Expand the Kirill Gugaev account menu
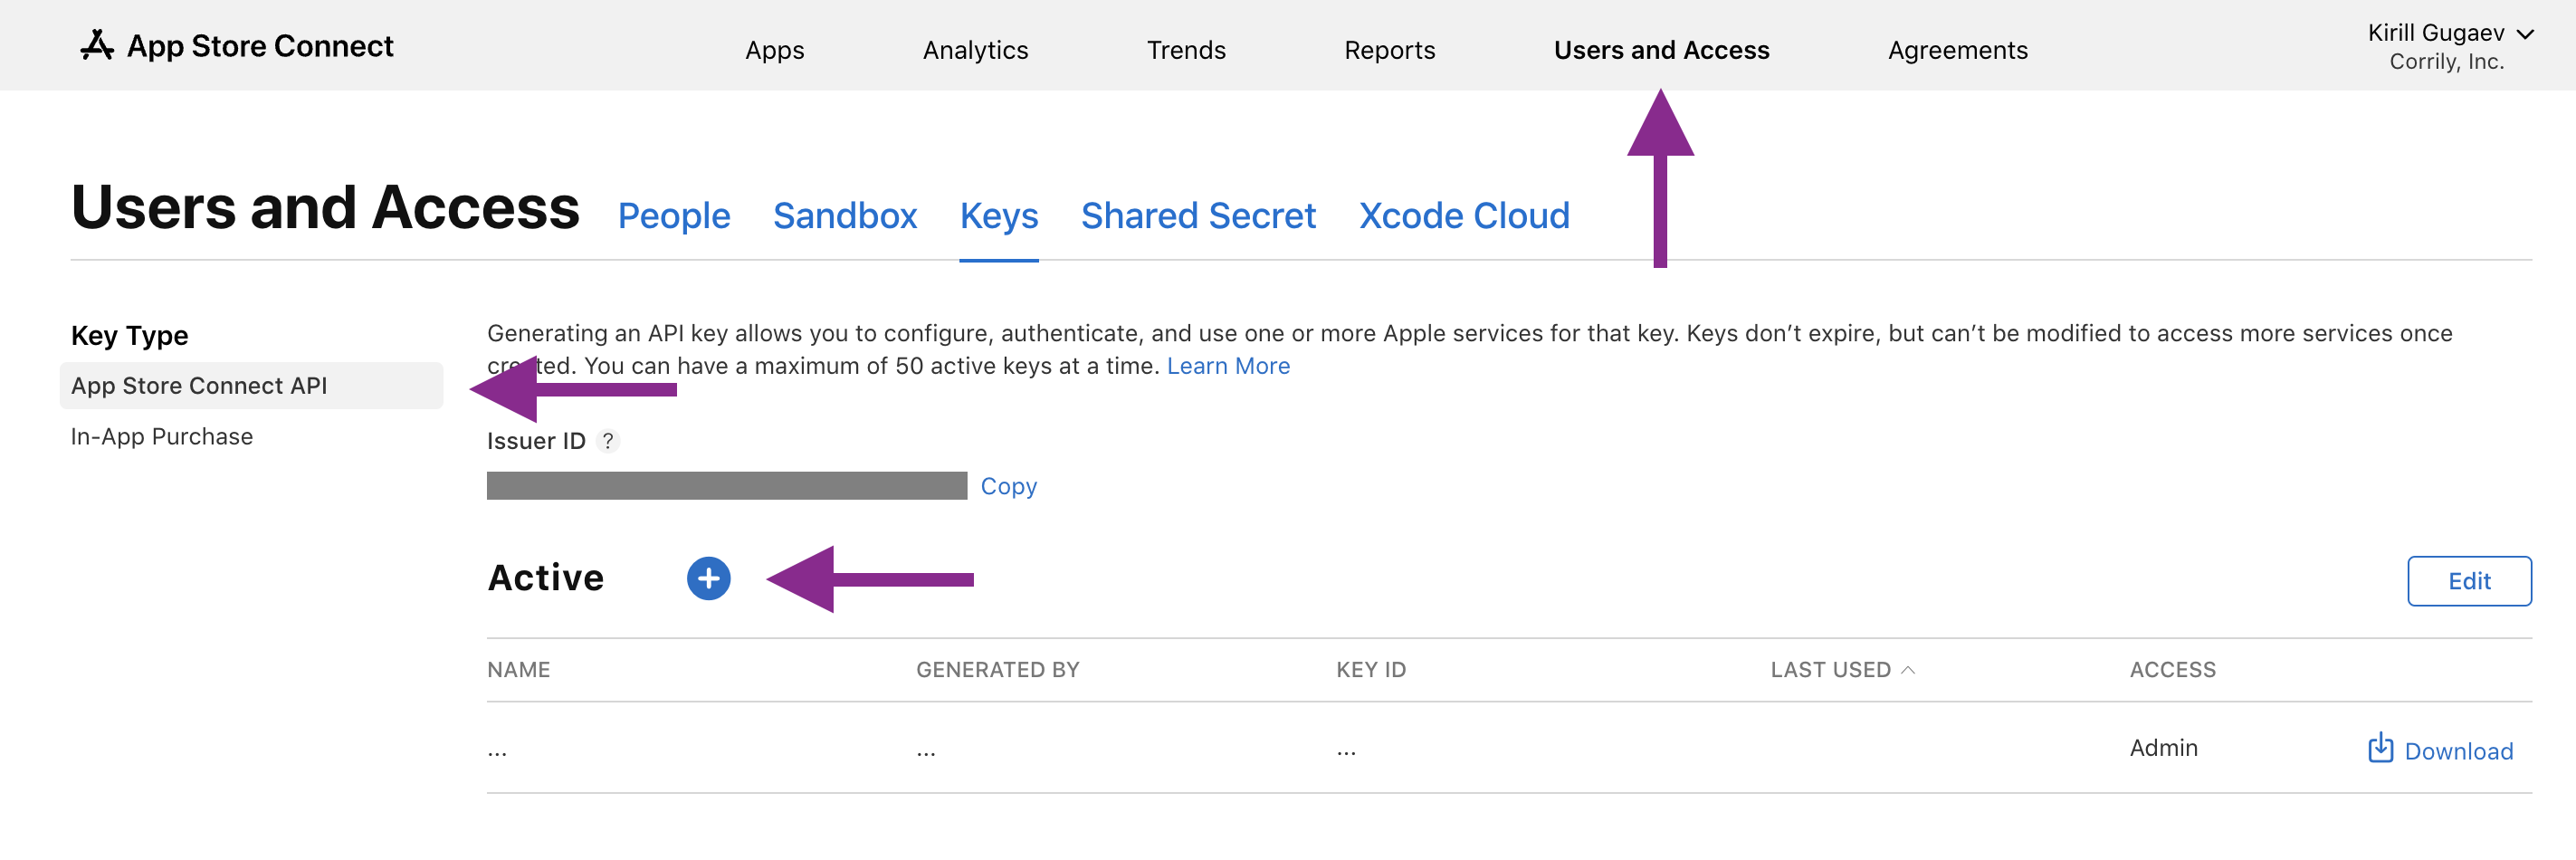Image resolution: width=2576 pixels, height=860 pixels. (x=2449, y=46)
